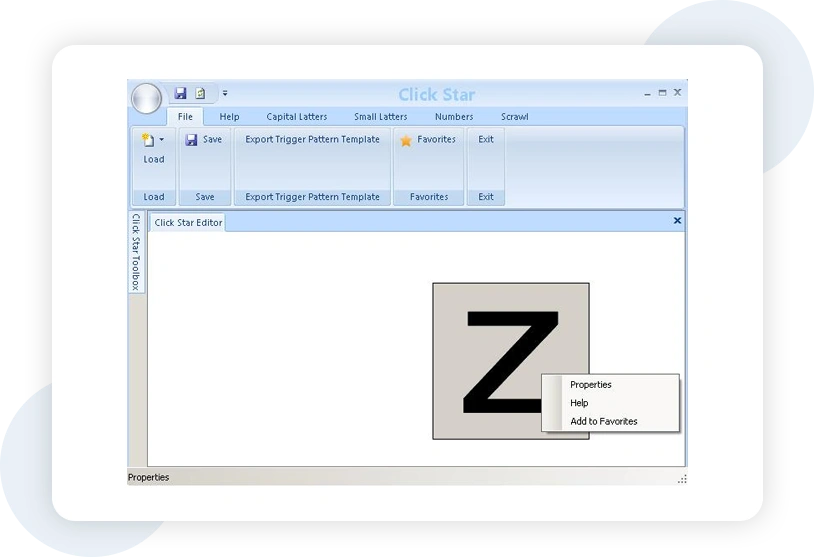Open the Numbers ribbon tab
Screen dimensions: 814x557
454,117
